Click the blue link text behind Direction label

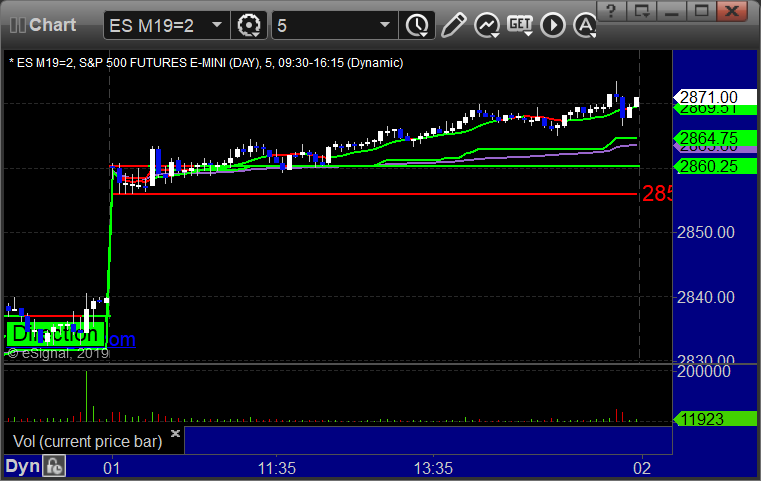(121, 339)
